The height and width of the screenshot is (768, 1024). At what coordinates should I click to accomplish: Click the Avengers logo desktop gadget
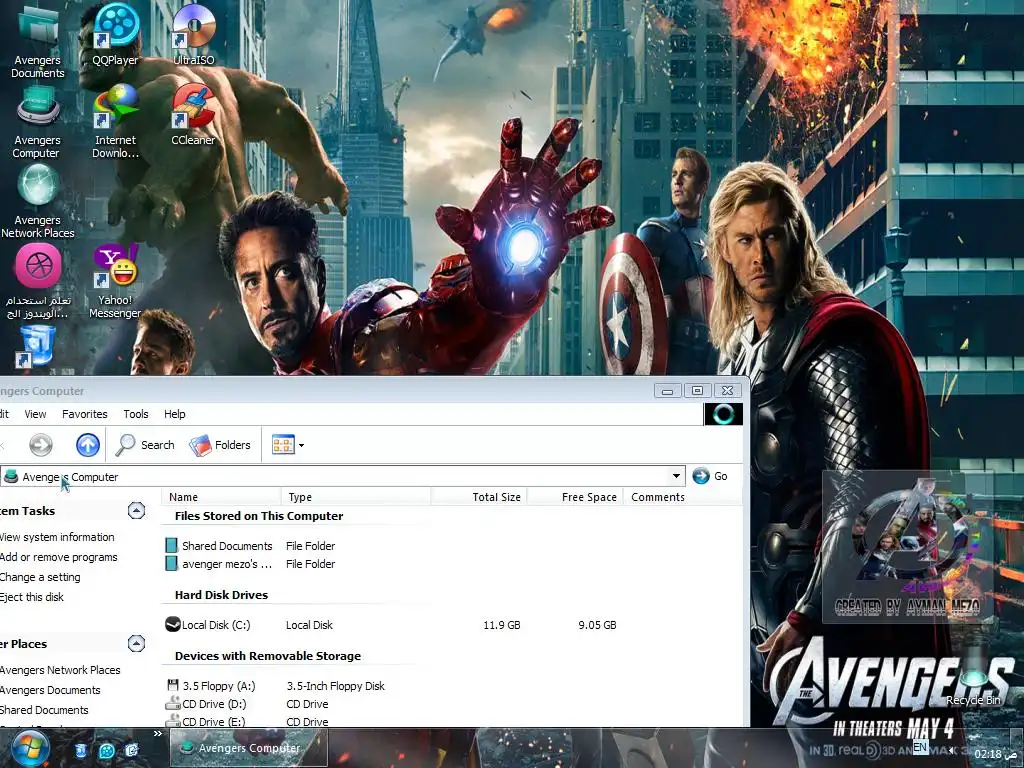tap(908, 547)
